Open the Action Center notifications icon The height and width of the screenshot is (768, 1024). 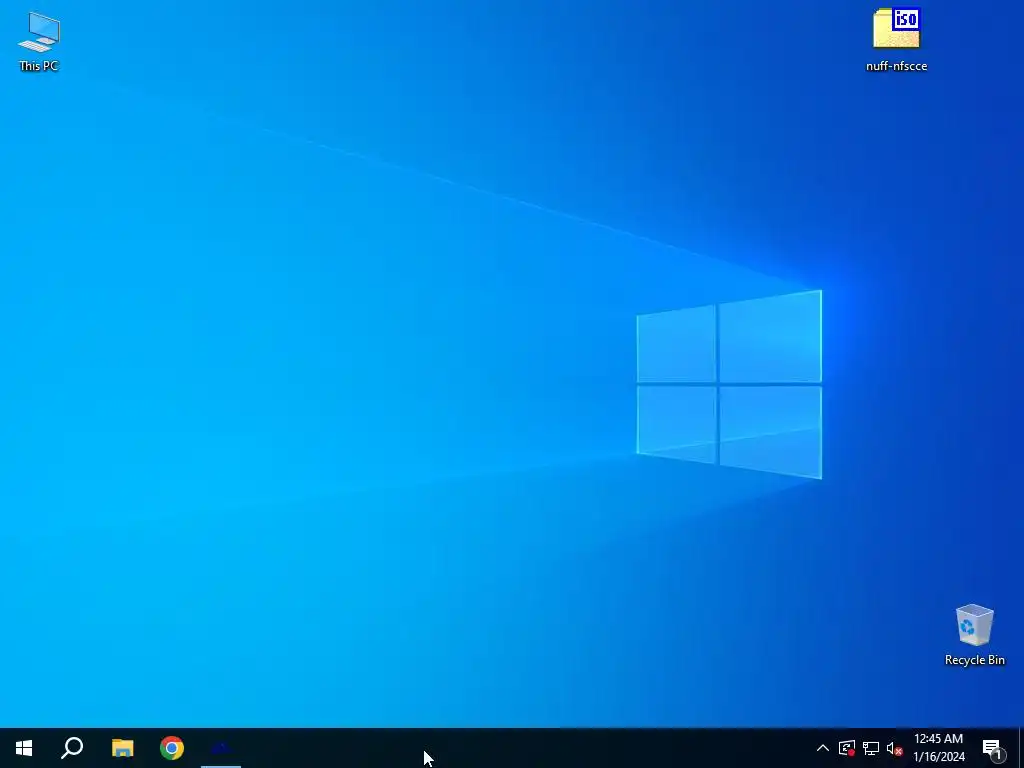[x=993, y=748]
